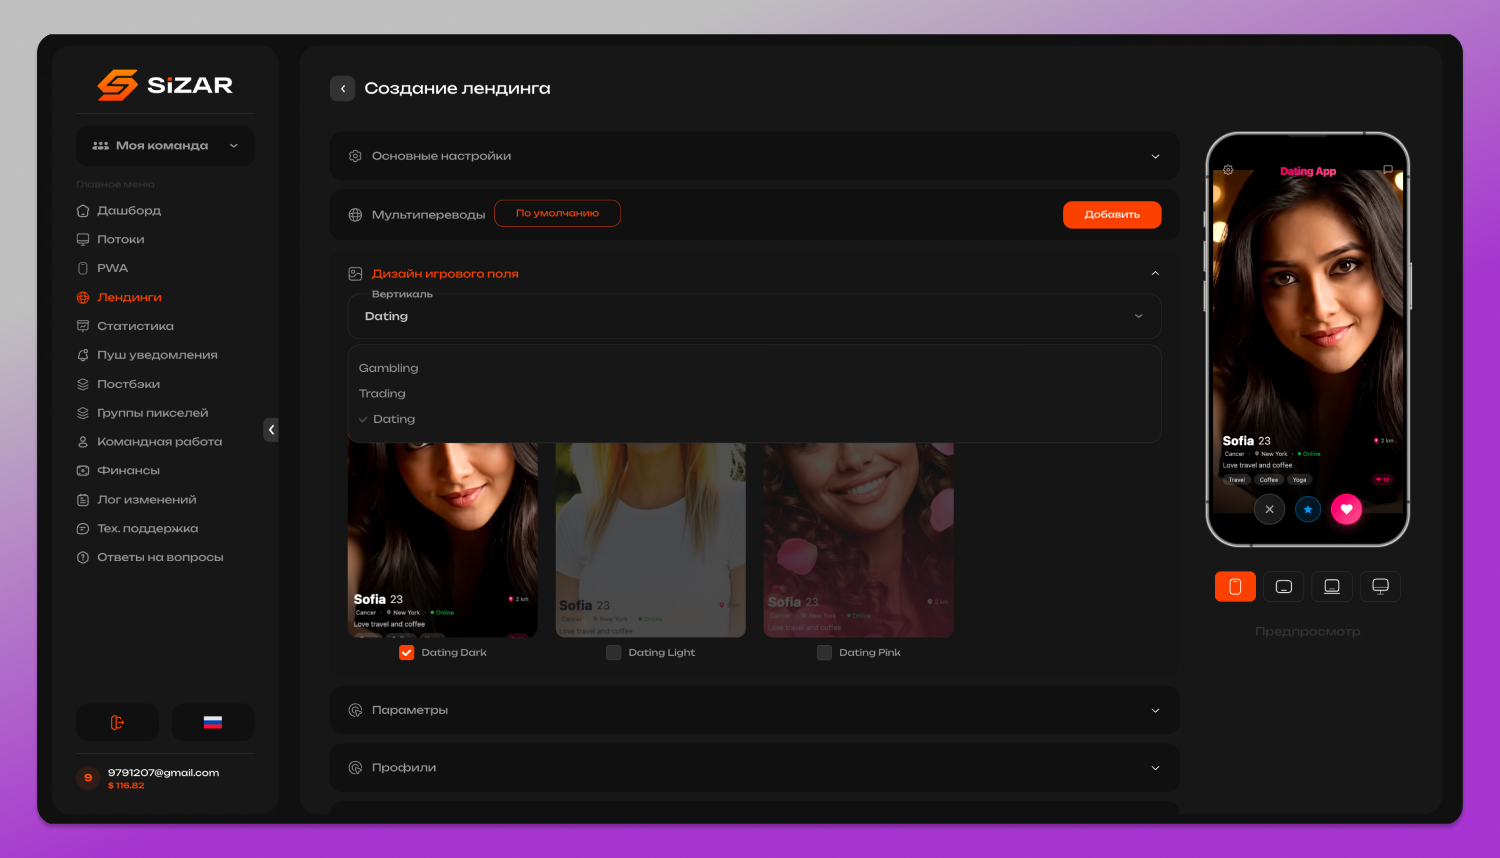Expand the Параметры section

pyautogui.click(x=754, y=710)
